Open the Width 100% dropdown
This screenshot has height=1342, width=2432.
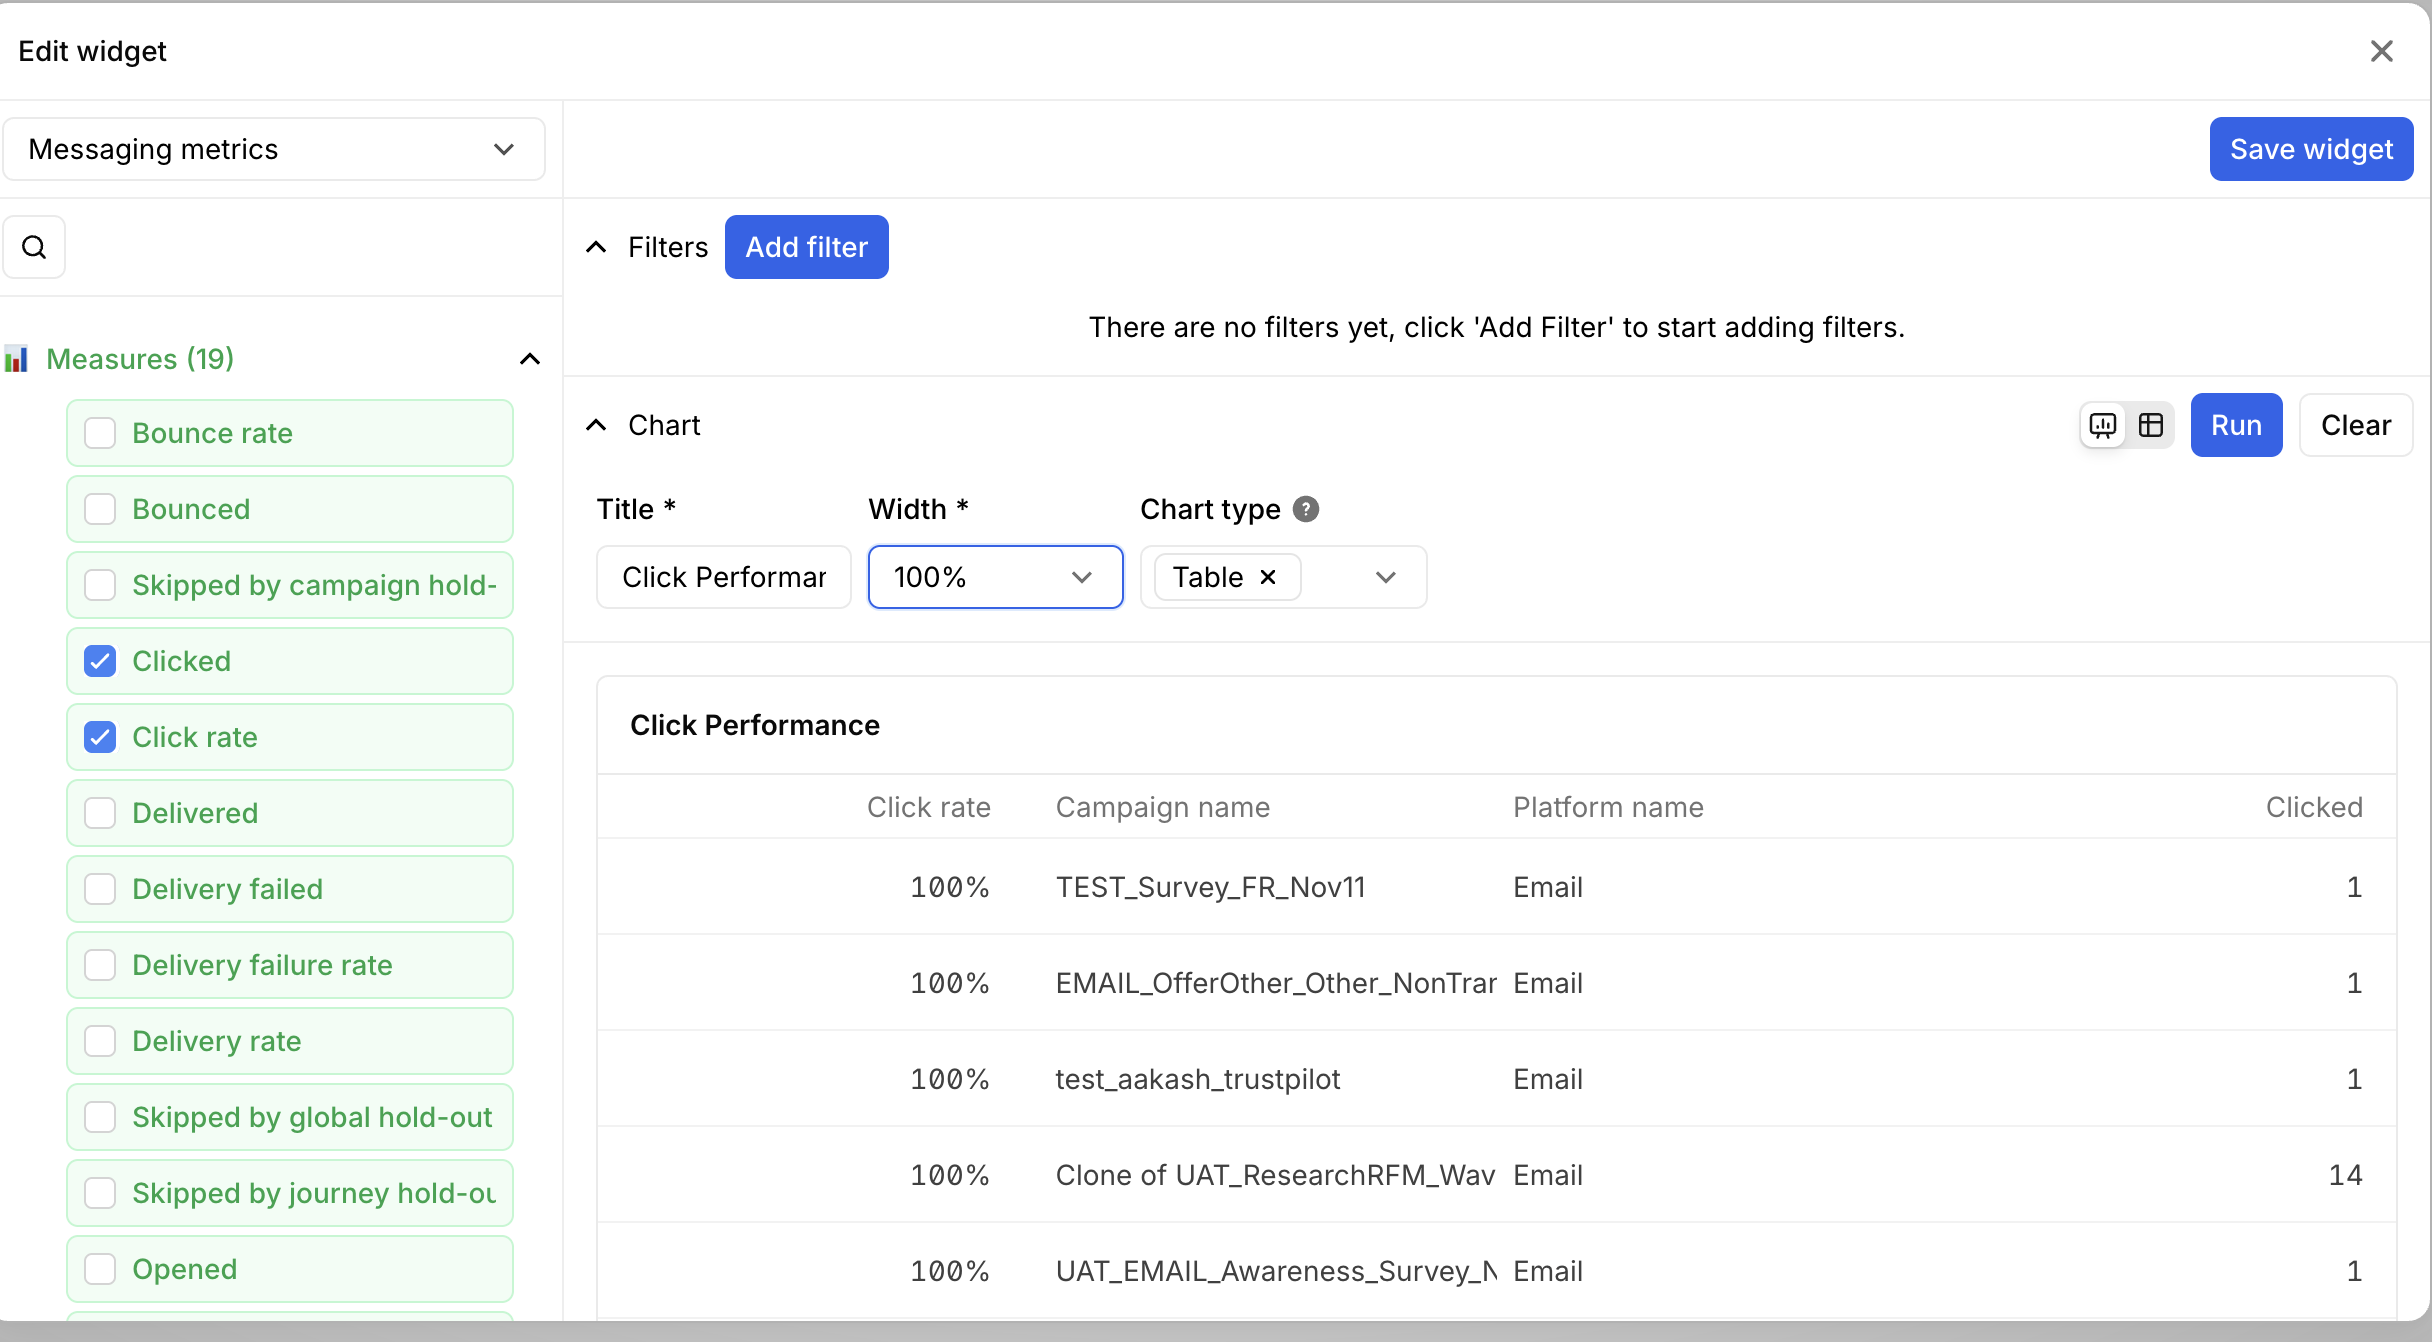pos(994,577)
